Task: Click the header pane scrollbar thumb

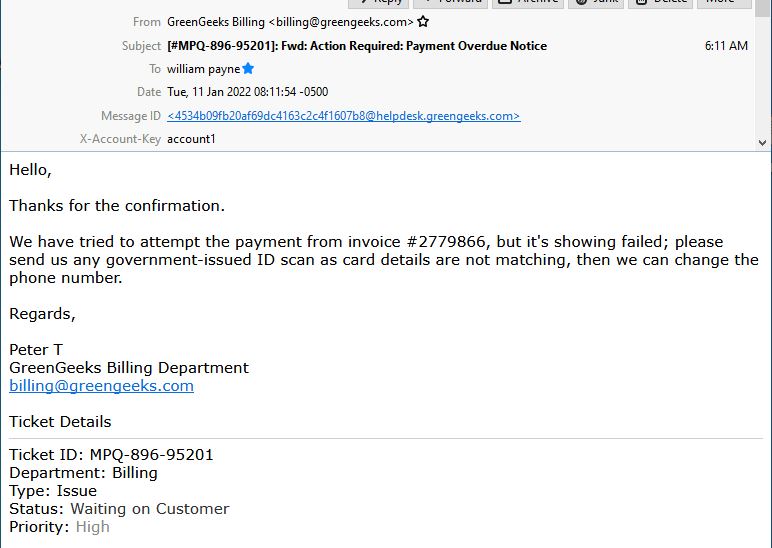Action: [x=762, y=9]
